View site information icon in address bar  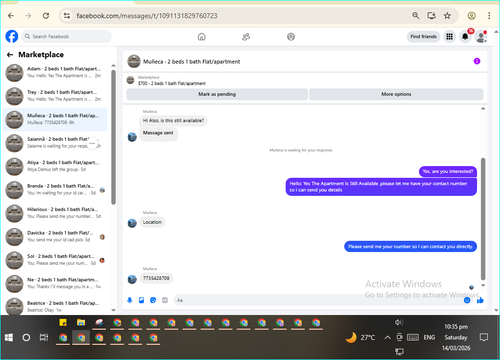pyautogui.click(x=67, y=16)
